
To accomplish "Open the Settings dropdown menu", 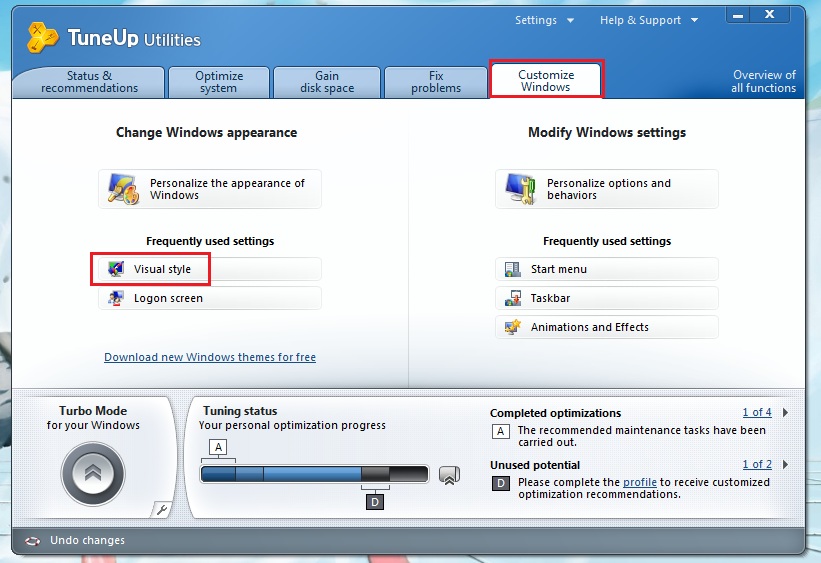I will click(544, 20).
